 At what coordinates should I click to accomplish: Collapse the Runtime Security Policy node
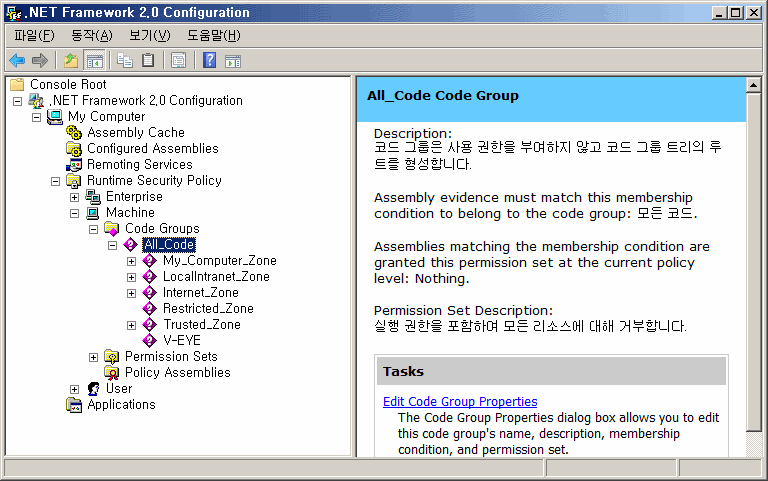tap(55, 182)
